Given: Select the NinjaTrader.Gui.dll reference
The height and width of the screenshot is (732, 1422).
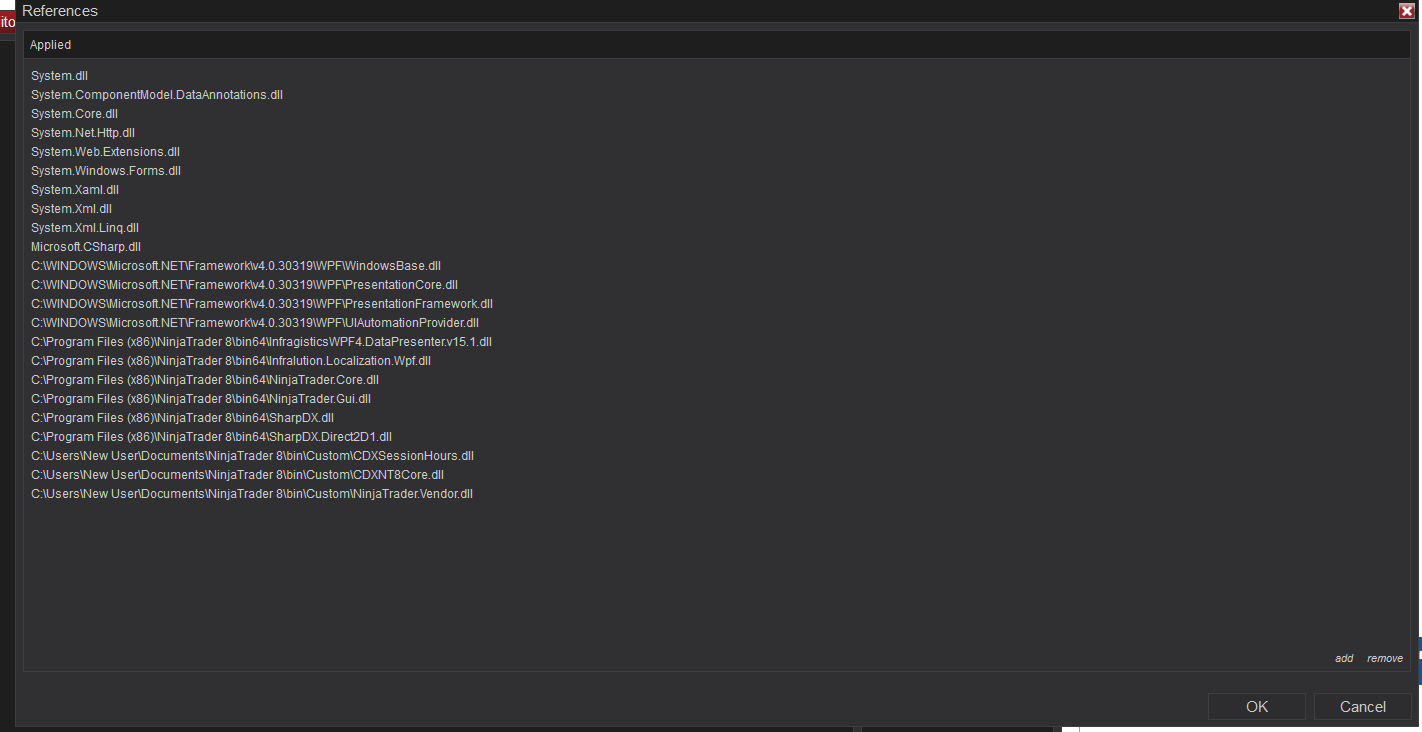Looking at the screenshot, I should (x=201, y=399).
